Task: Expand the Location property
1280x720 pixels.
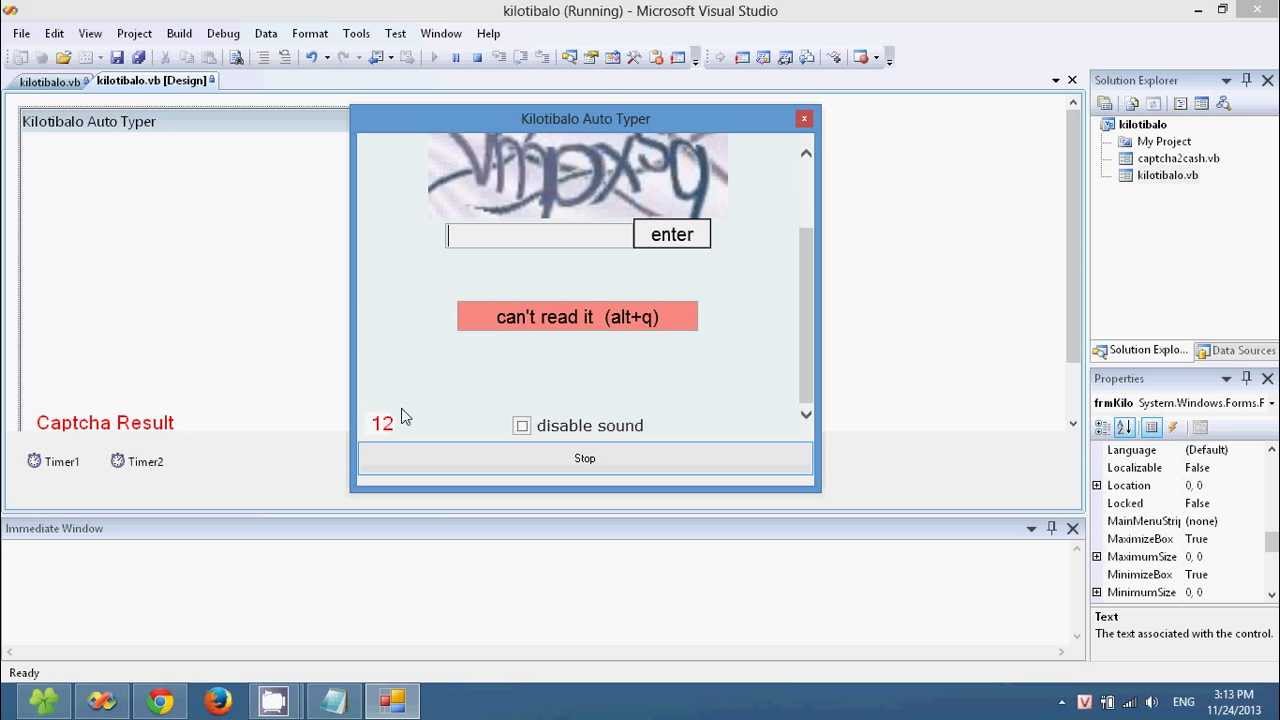Action: pos(1097,485)
